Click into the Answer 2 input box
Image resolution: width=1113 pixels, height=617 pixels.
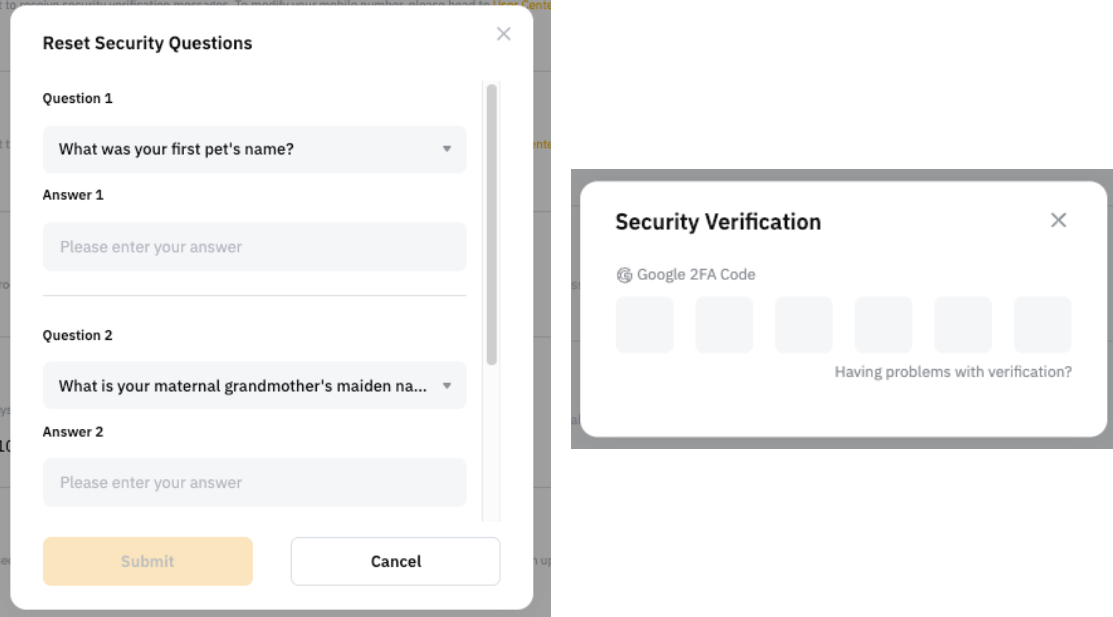click(254, 483)
